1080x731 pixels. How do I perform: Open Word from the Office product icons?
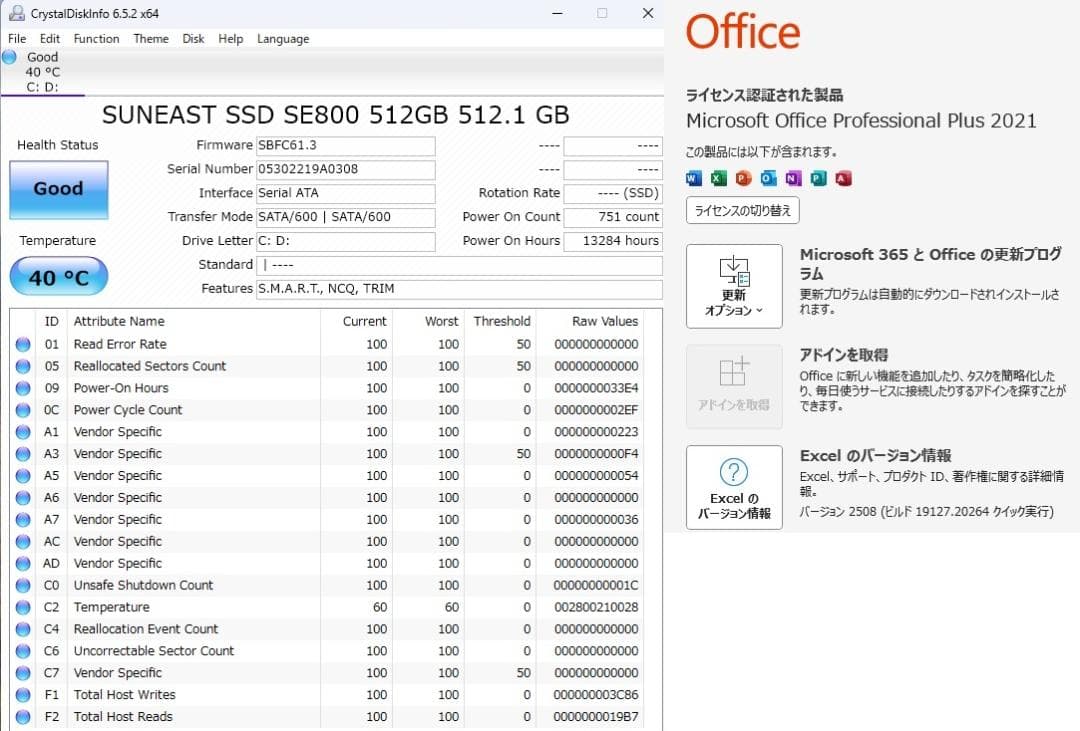(x=693, y=178)
